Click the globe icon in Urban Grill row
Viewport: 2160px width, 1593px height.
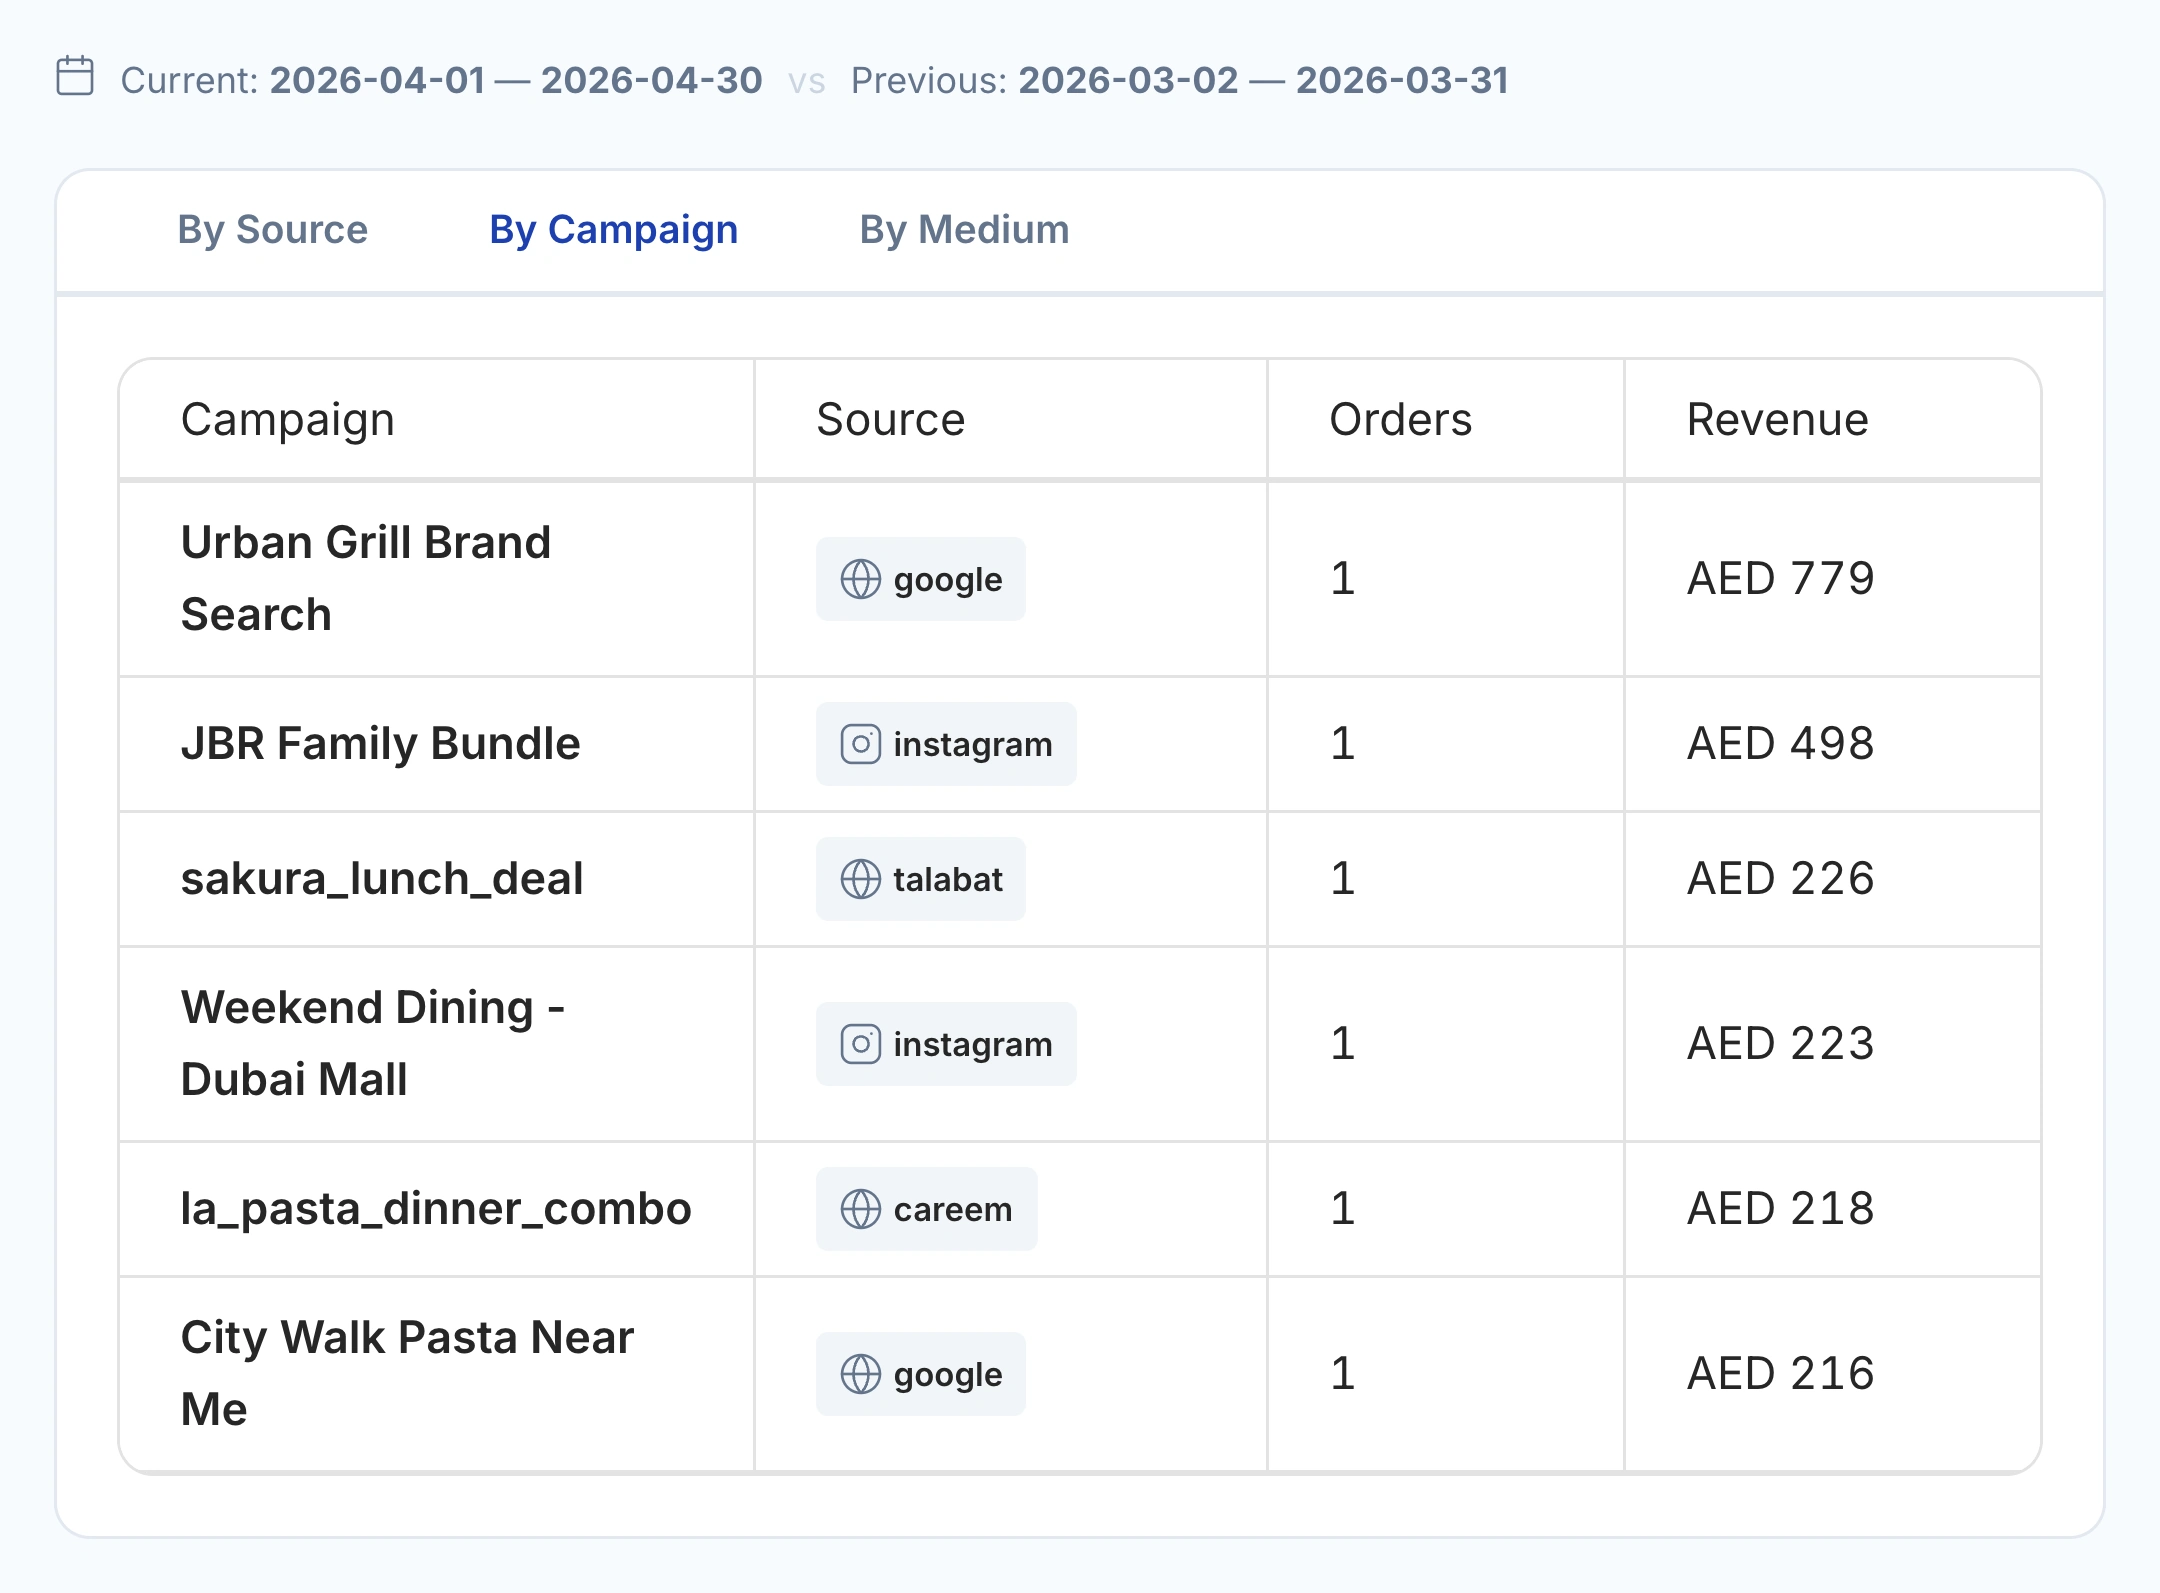coord(860,579)
